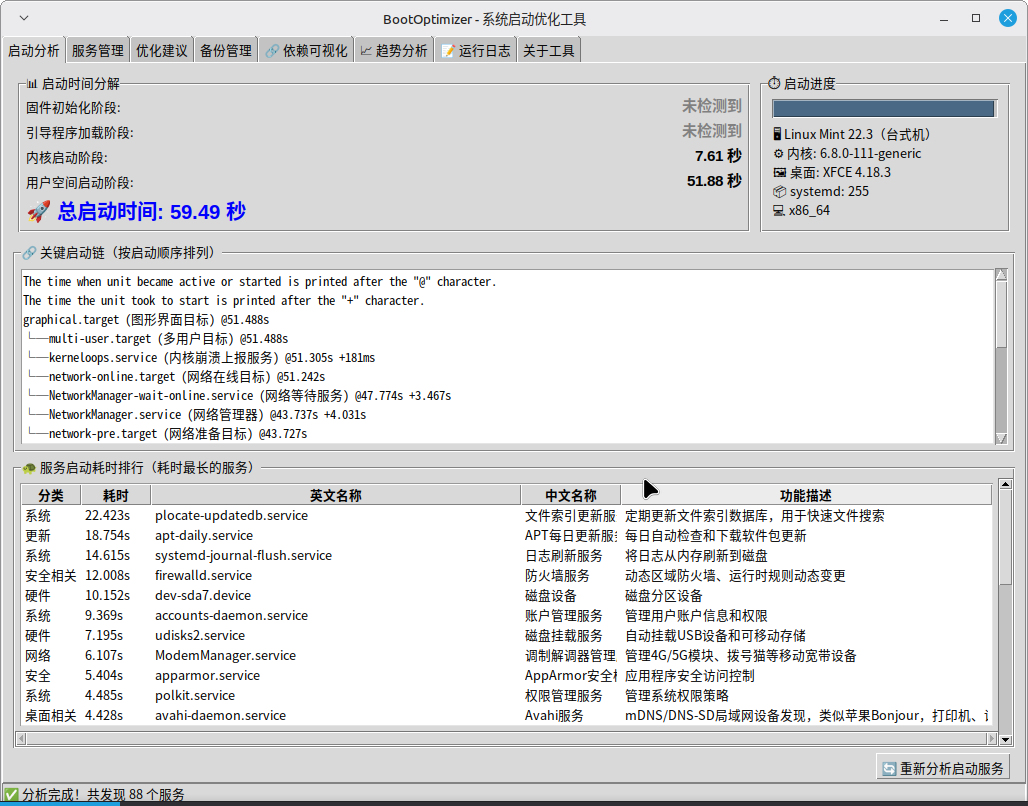Select the dev-sda7.device row

tap(506, 595)
